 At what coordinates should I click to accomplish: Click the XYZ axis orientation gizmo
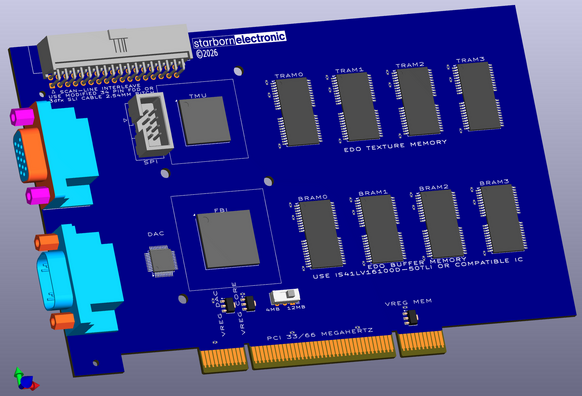pos(26,379)
